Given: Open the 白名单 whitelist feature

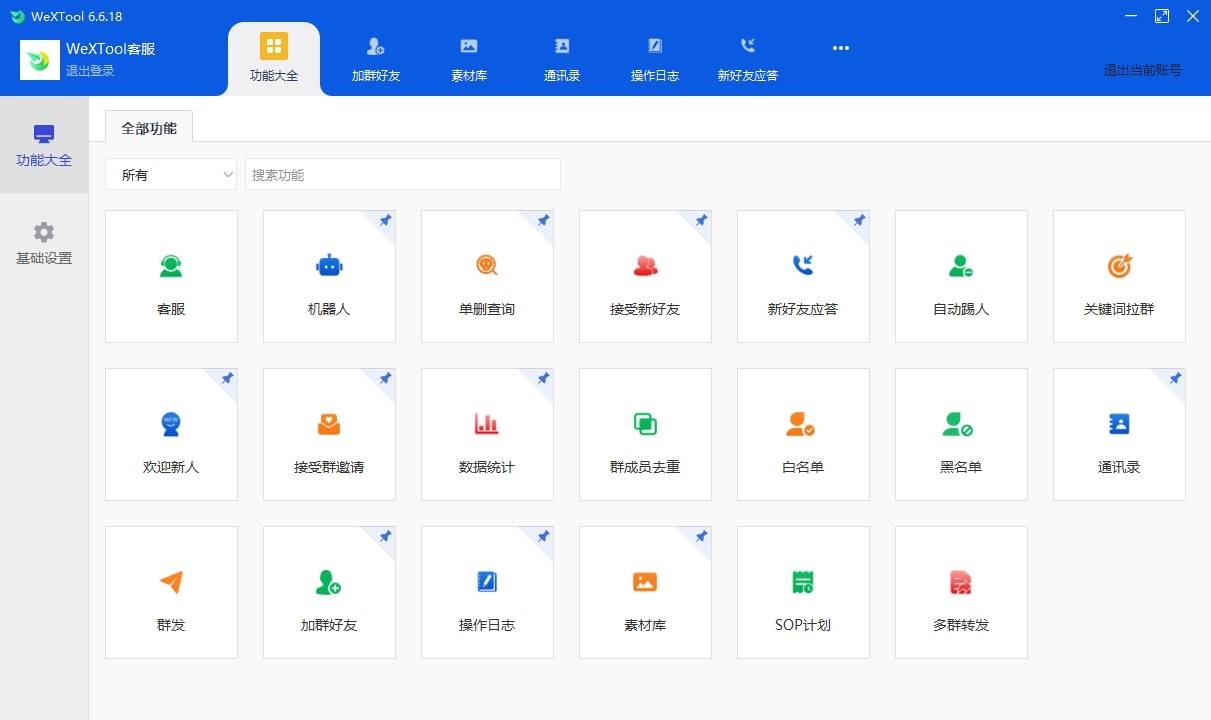Looking at the screenshot, I should point(803,434).
